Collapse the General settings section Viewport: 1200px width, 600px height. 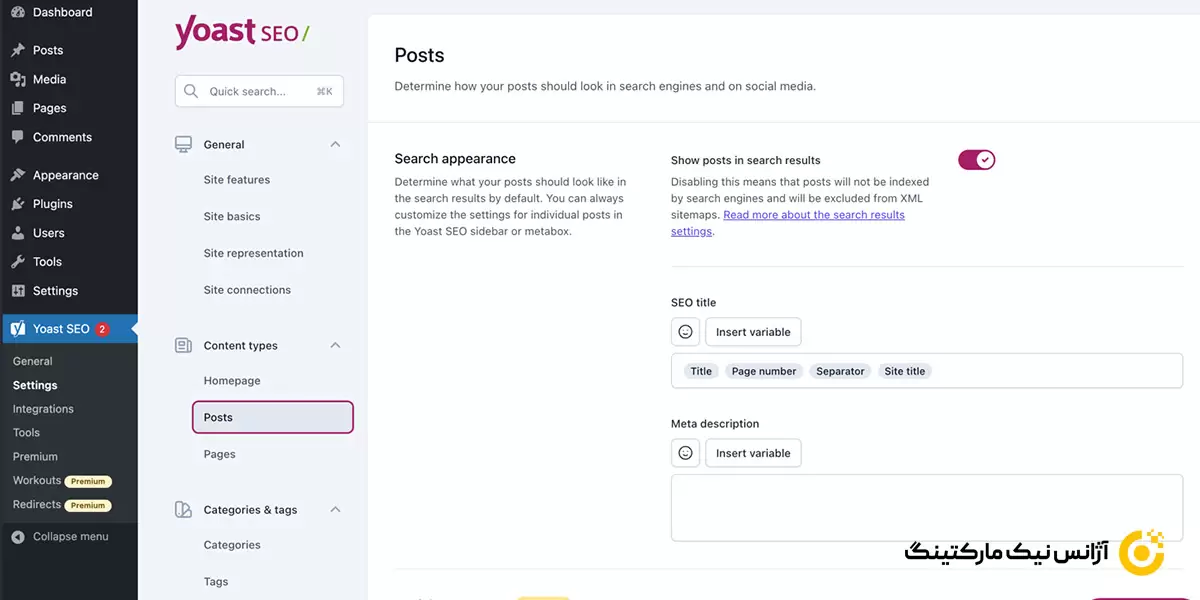pyautogui.click(x=335, y=145)
